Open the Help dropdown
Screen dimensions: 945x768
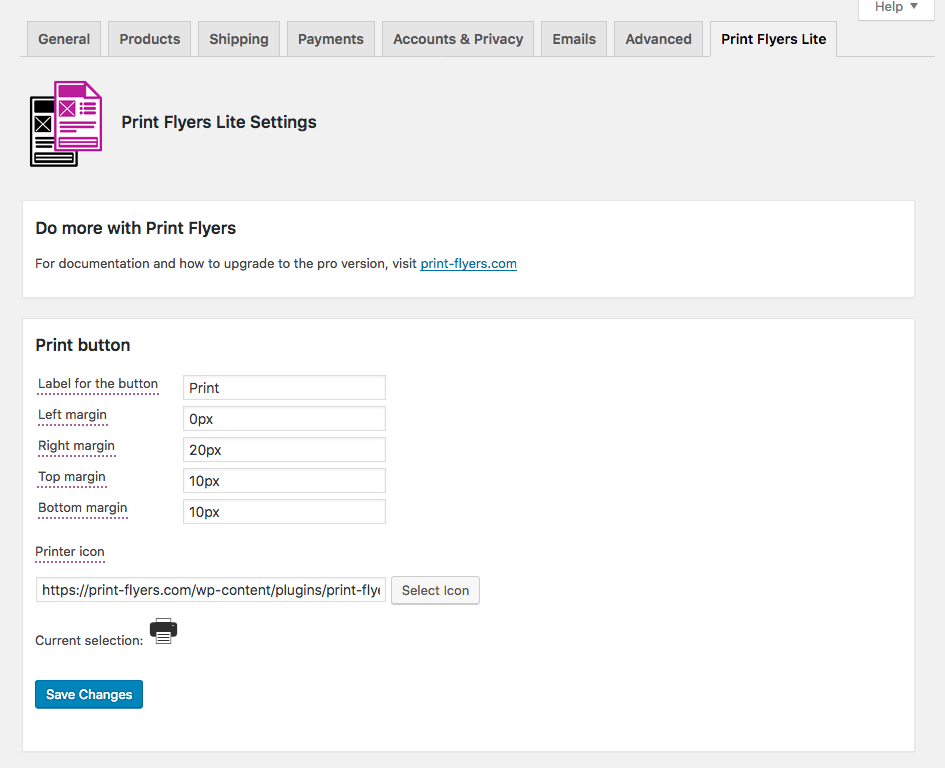(896, 8)
